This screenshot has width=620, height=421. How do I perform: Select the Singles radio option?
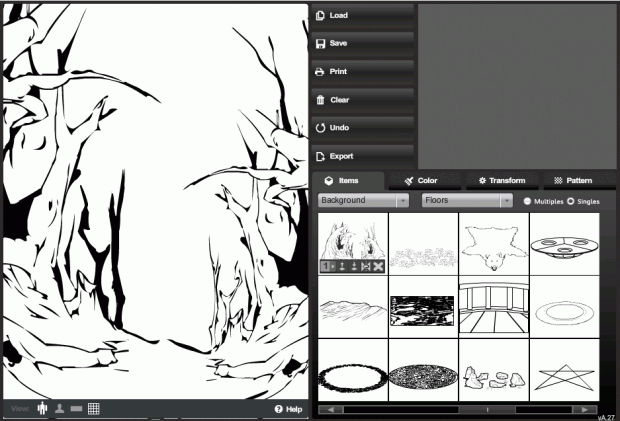click(x=571, y=201)
